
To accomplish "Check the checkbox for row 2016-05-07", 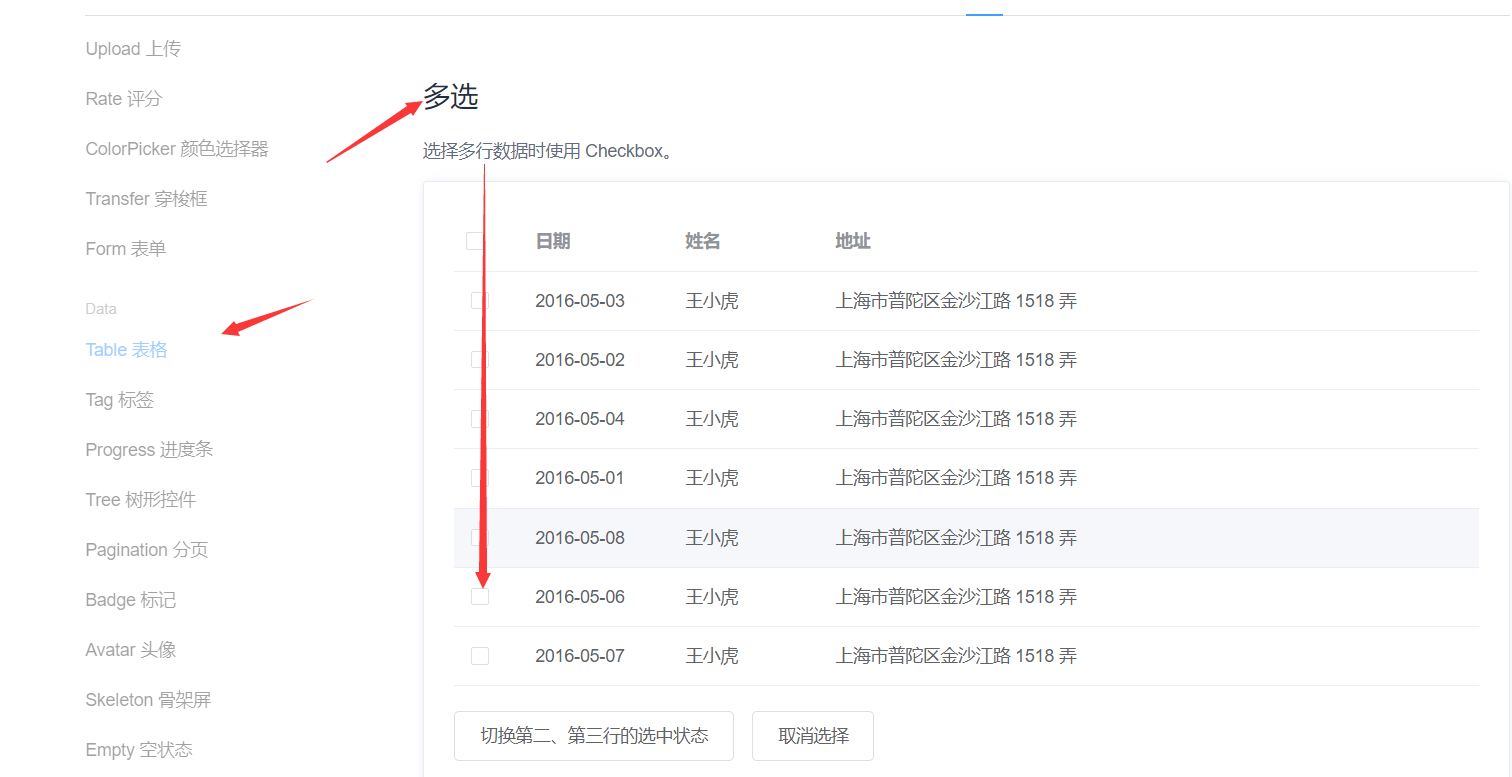I will click(479, 655).
